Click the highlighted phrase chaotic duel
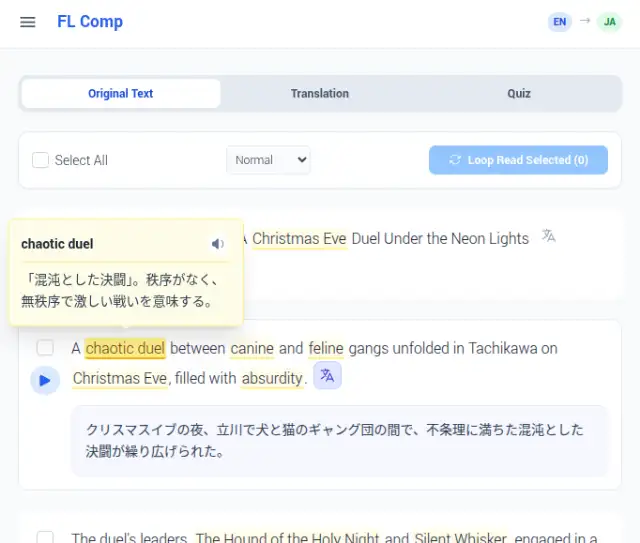The image size is (640, 543). (125, 349)
